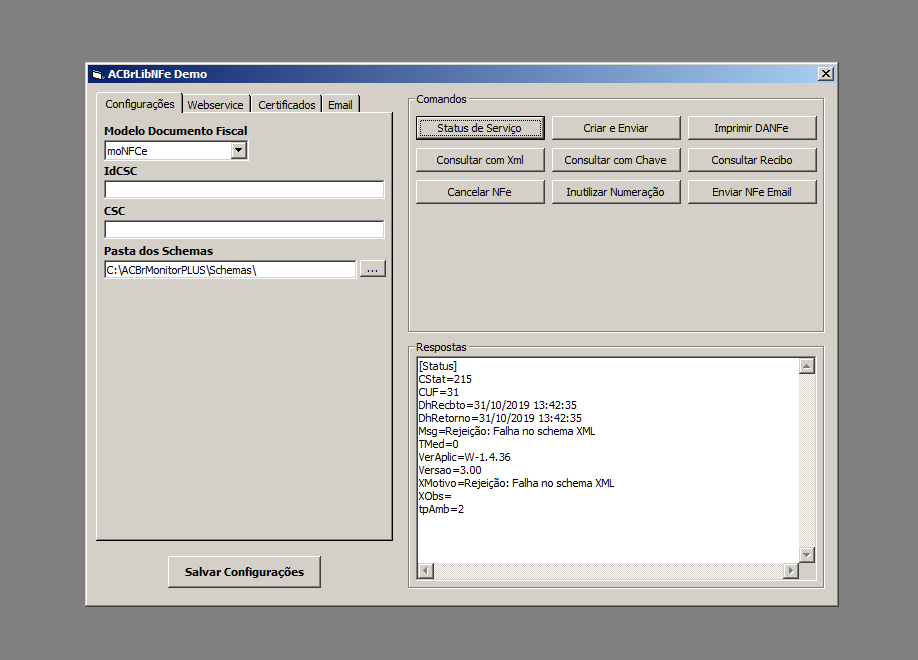Click Cancelar NFe button

[x=480, y=192]
